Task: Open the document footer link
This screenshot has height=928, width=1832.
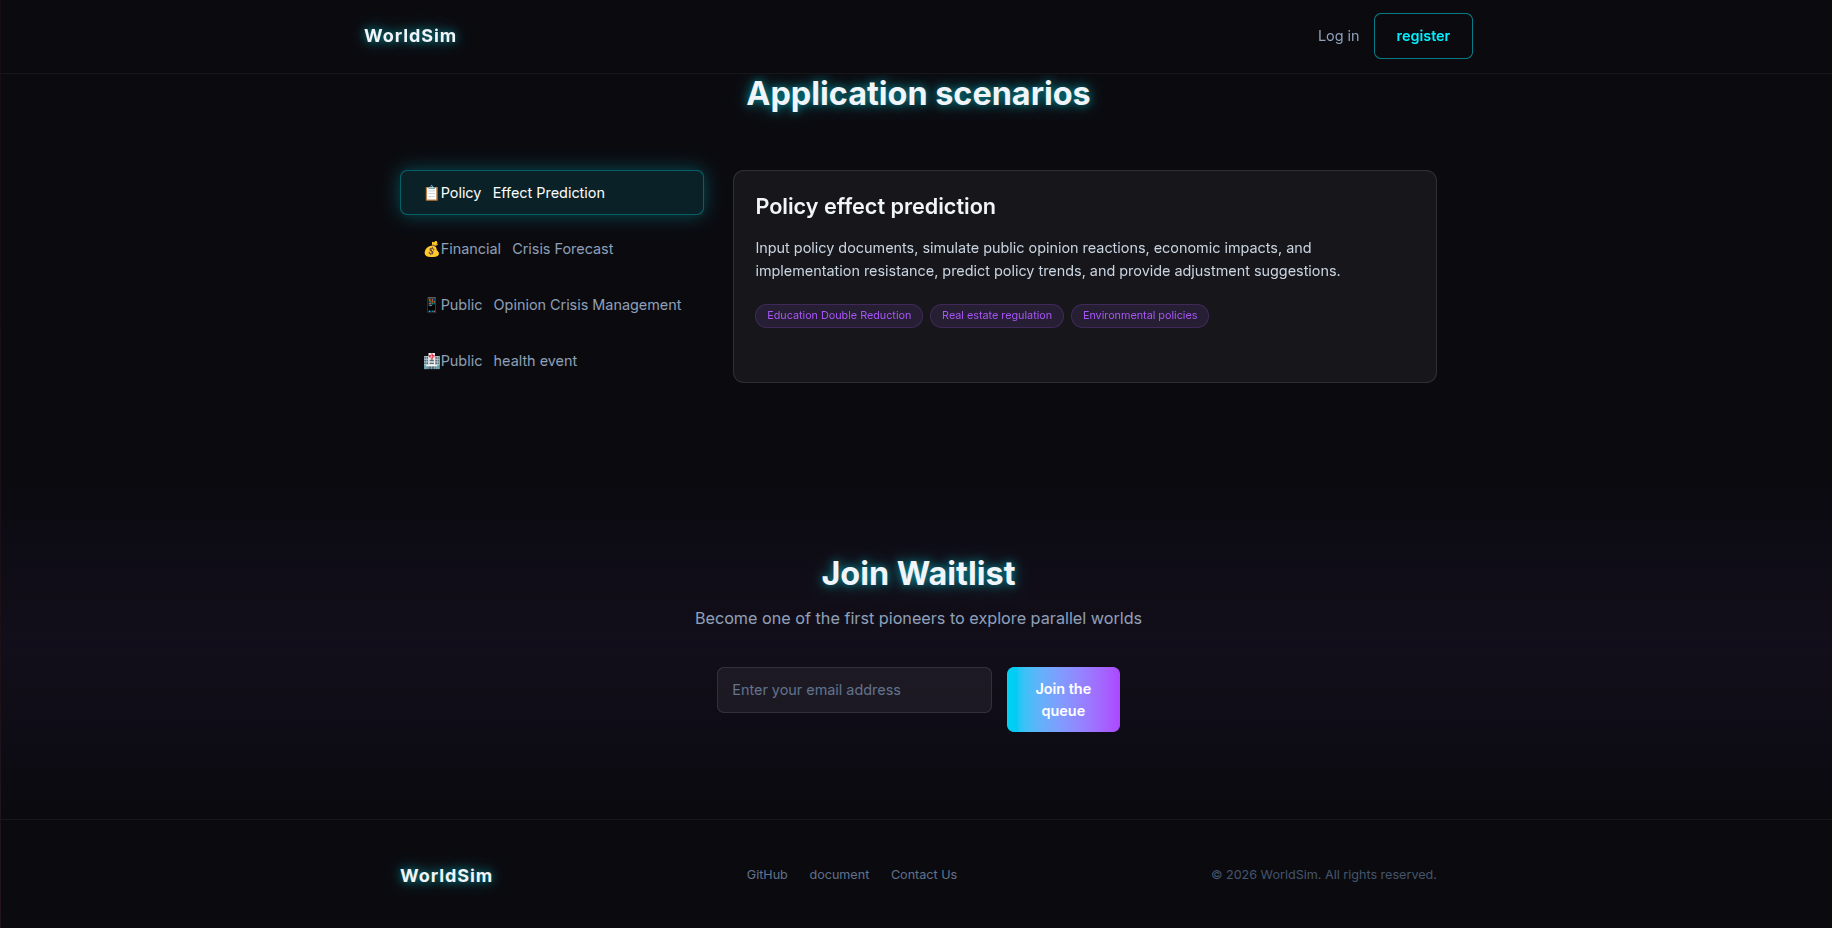Action: 839,875
